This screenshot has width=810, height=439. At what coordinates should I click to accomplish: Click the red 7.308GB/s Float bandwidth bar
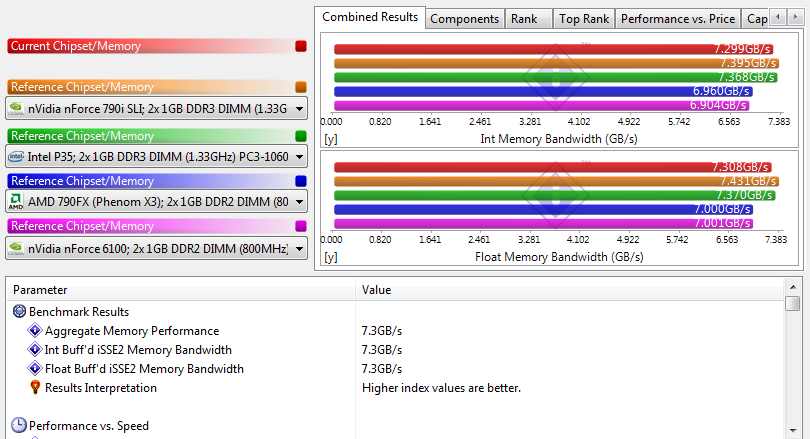pyautogui.click(x=553, y=167)
